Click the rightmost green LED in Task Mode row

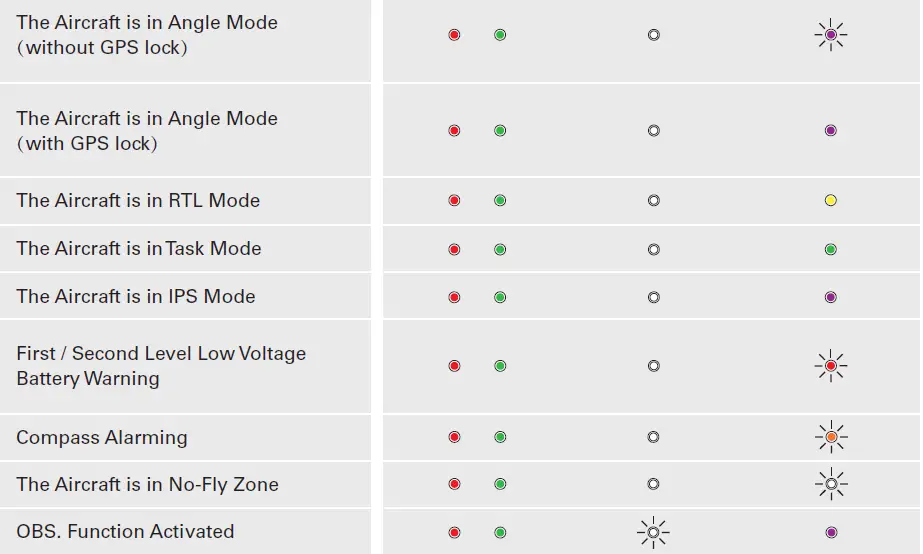[830, 249]
